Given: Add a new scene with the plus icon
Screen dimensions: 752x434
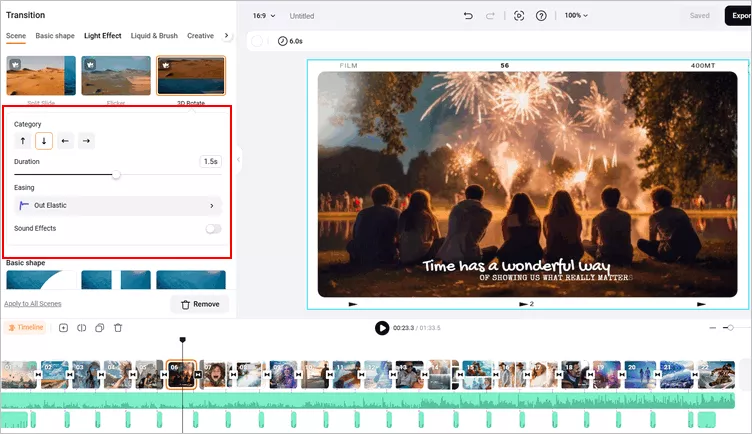Looking at the screenshot, I should [x=63, y=328].
